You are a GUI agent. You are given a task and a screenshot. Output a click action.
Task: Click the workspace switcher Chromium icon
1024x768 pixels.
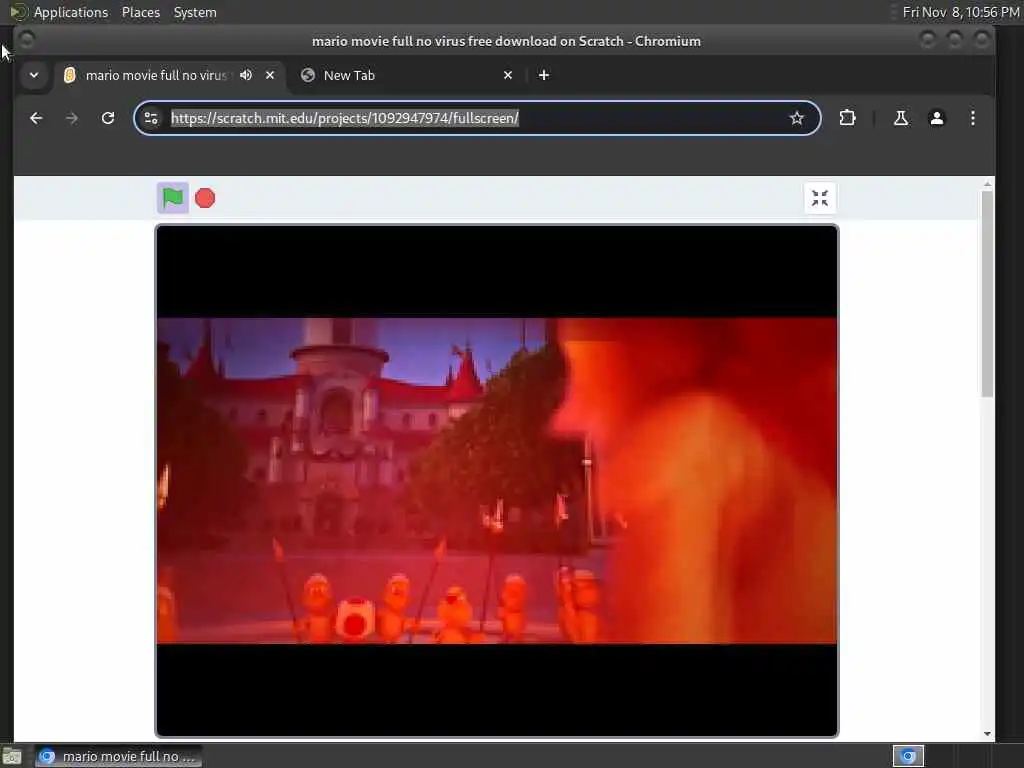[x=908, y=756]
